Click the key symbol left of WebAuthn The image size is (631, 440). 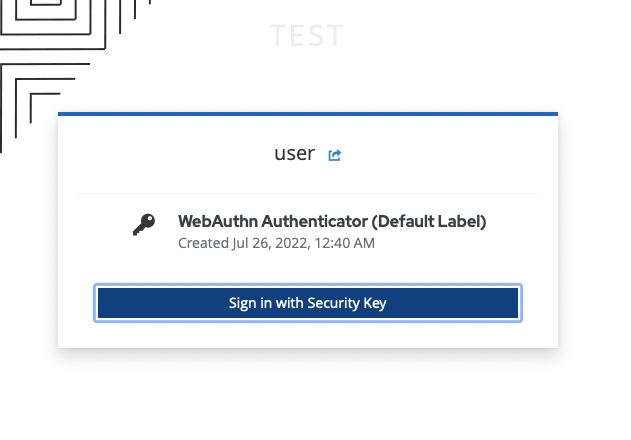[x=144, y=226]
